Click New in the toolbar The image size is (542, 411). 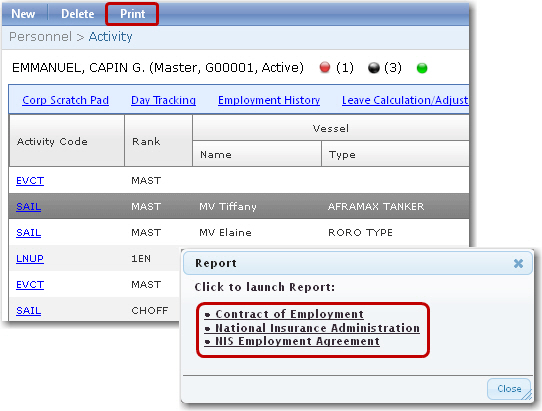click(x=23, y=14)
